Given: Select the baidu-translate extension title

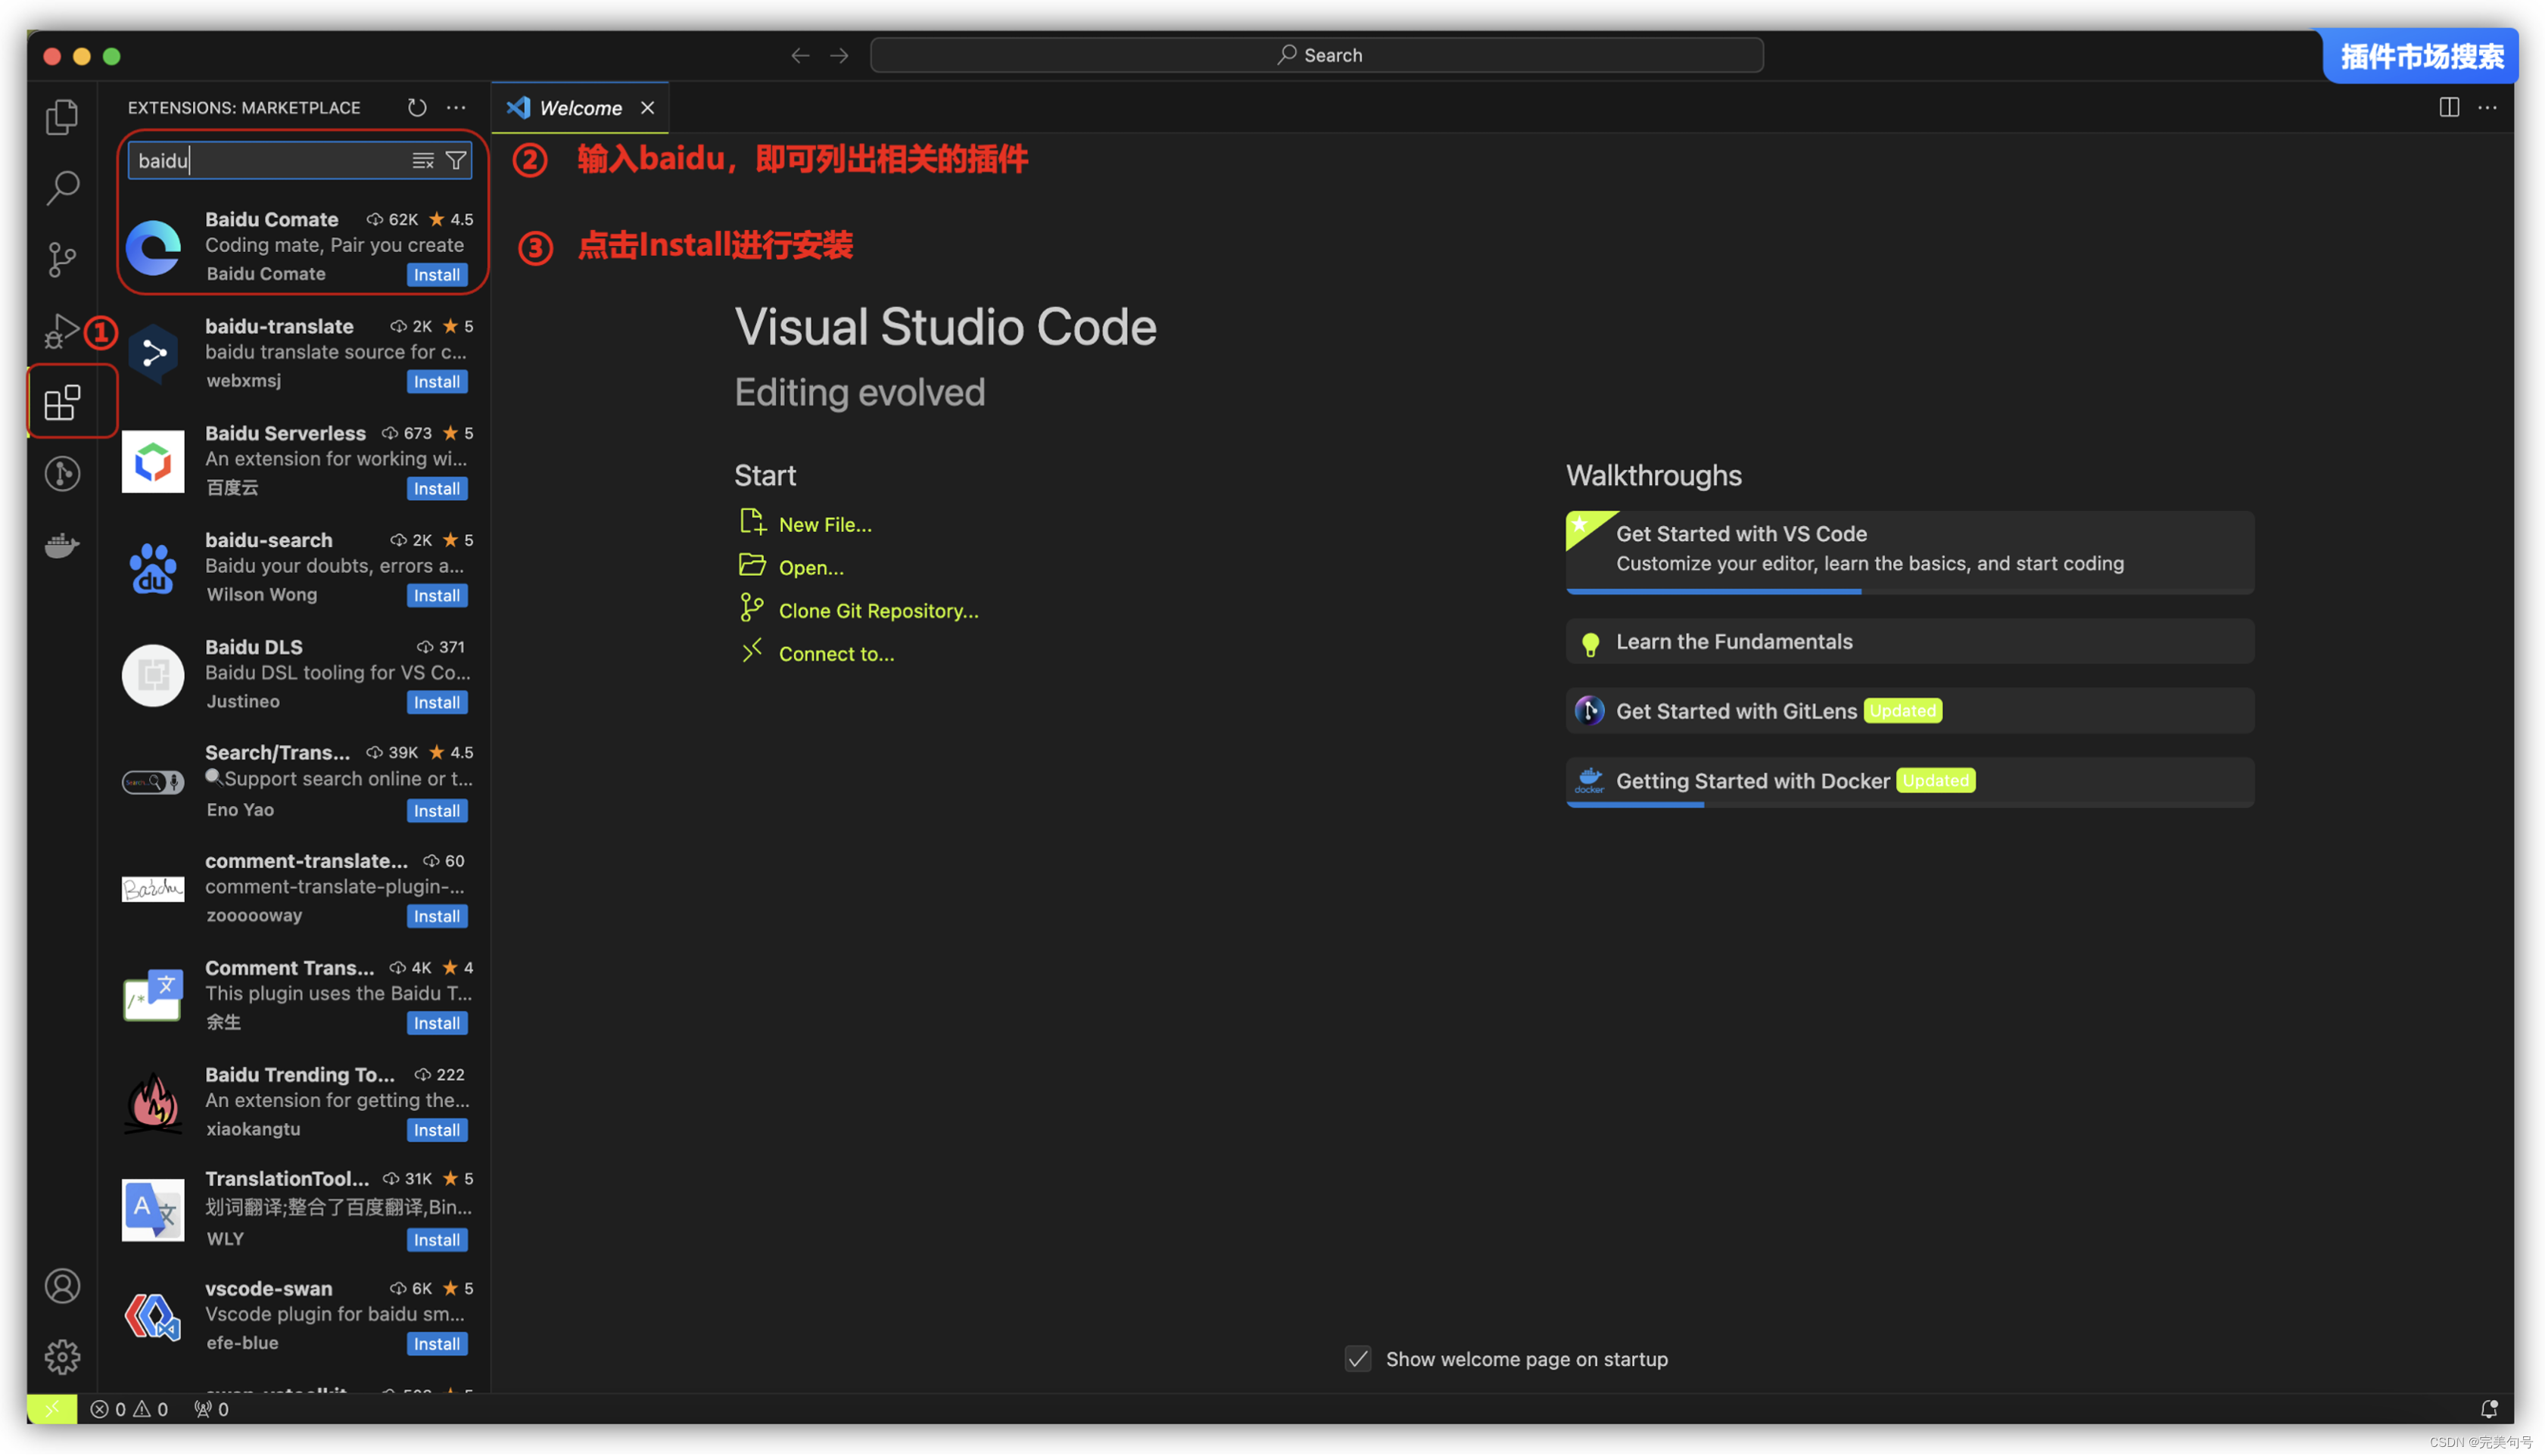Looking at the screenshot, I should [279, 326].
